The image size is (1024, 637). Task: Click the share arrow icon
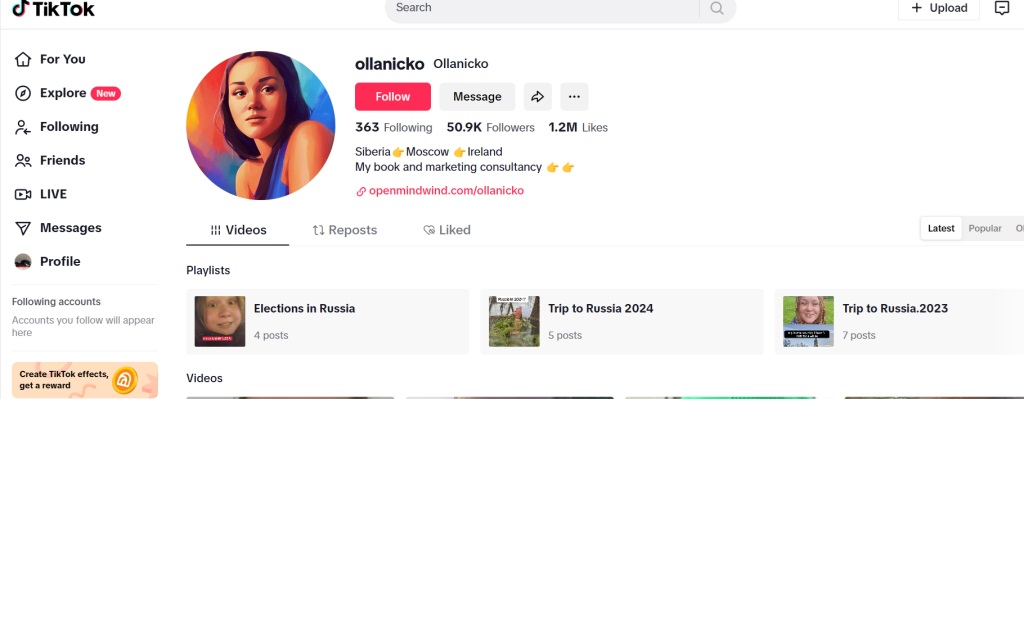click(x=537, y=97)
